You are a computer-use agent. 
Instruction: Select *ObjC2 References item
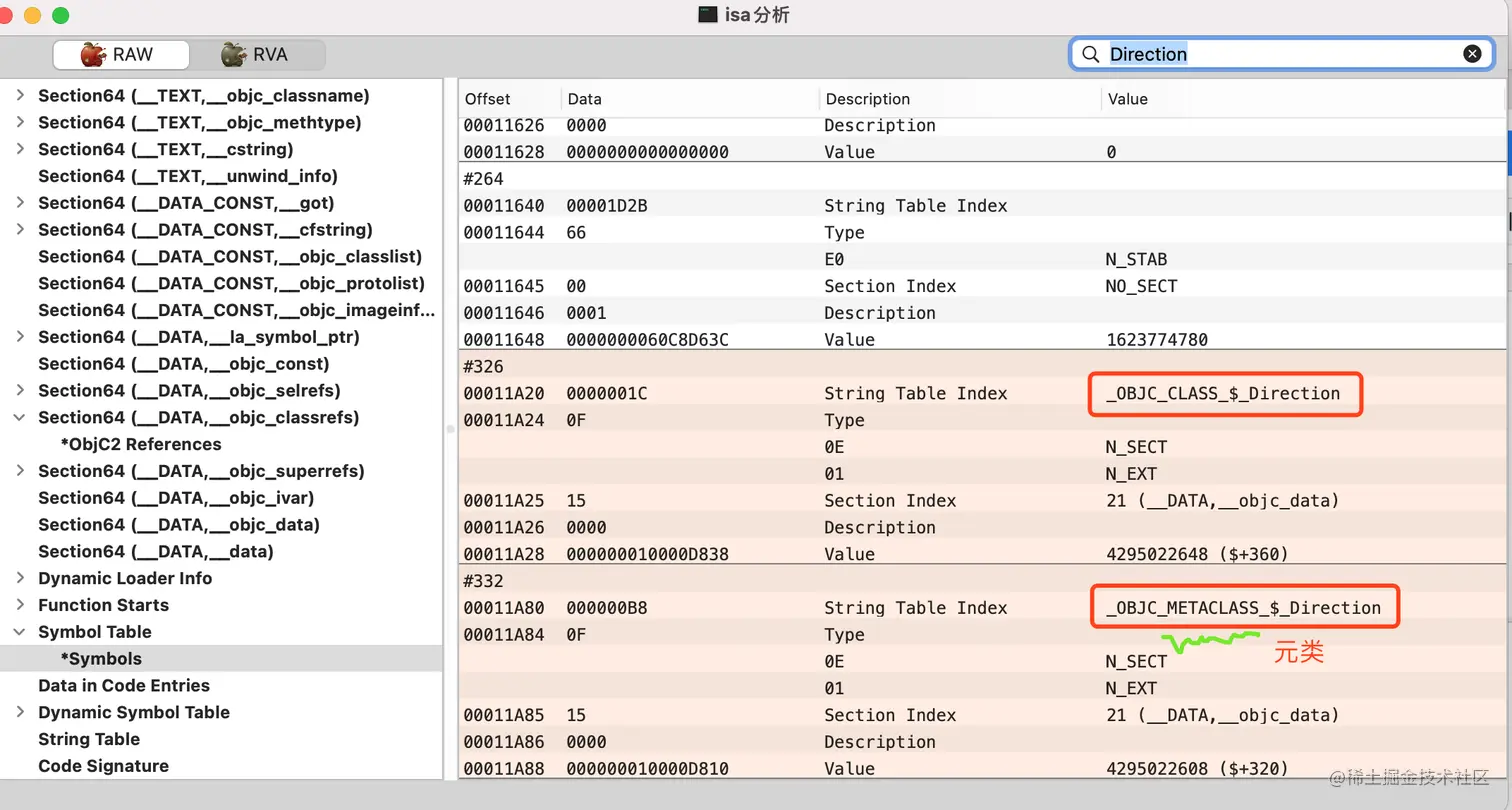(x=141, y=444)
